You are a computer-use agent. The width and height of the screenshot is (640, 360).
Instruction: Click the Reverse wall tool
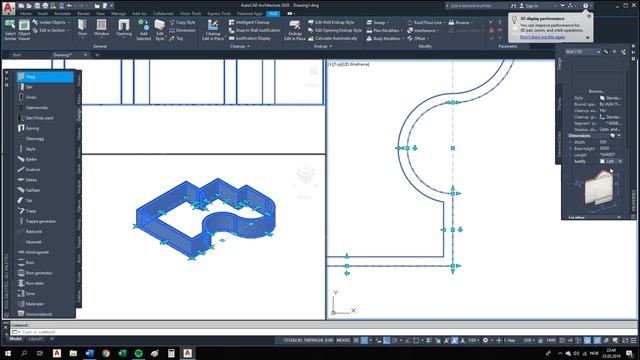pyautogui.click(x=461, y=22)
